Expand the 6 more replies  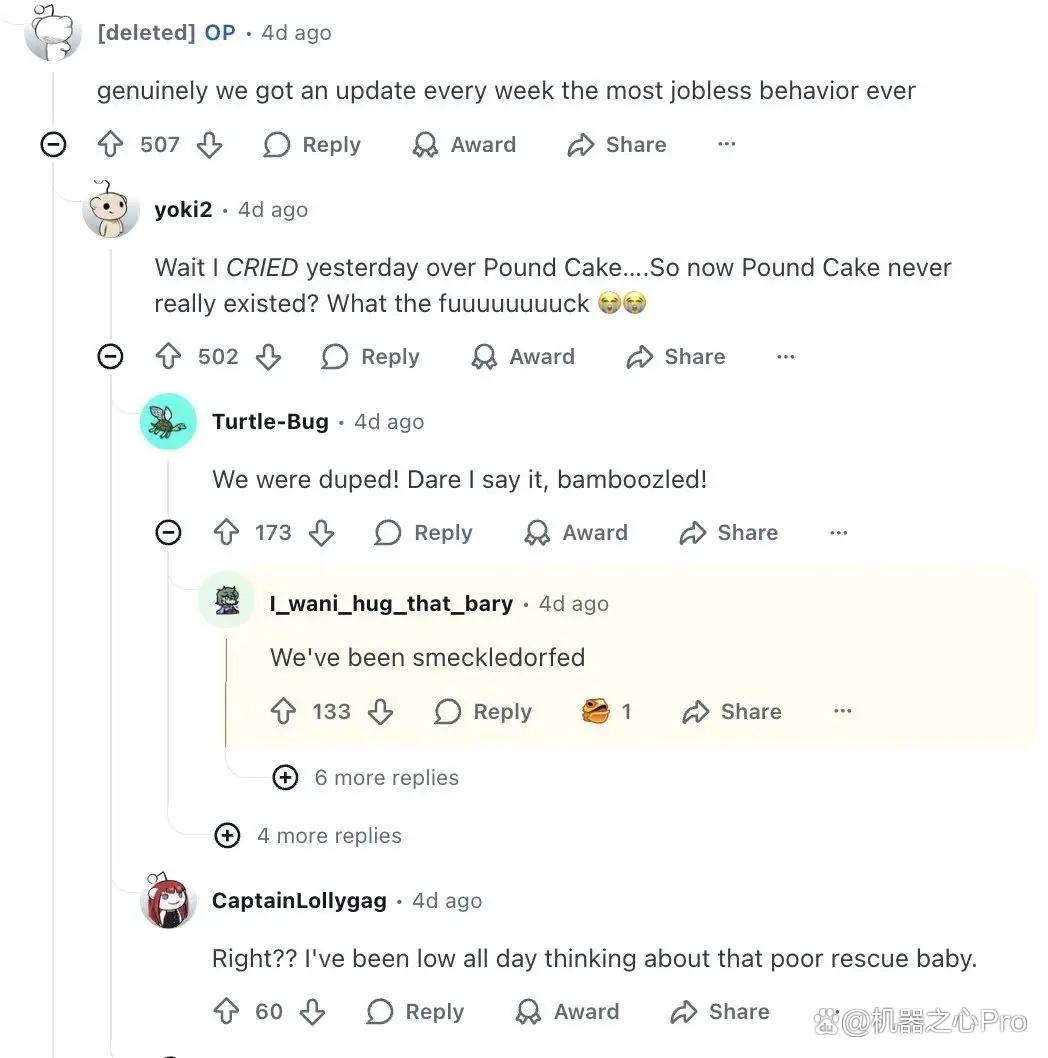[x=366, y=777]
